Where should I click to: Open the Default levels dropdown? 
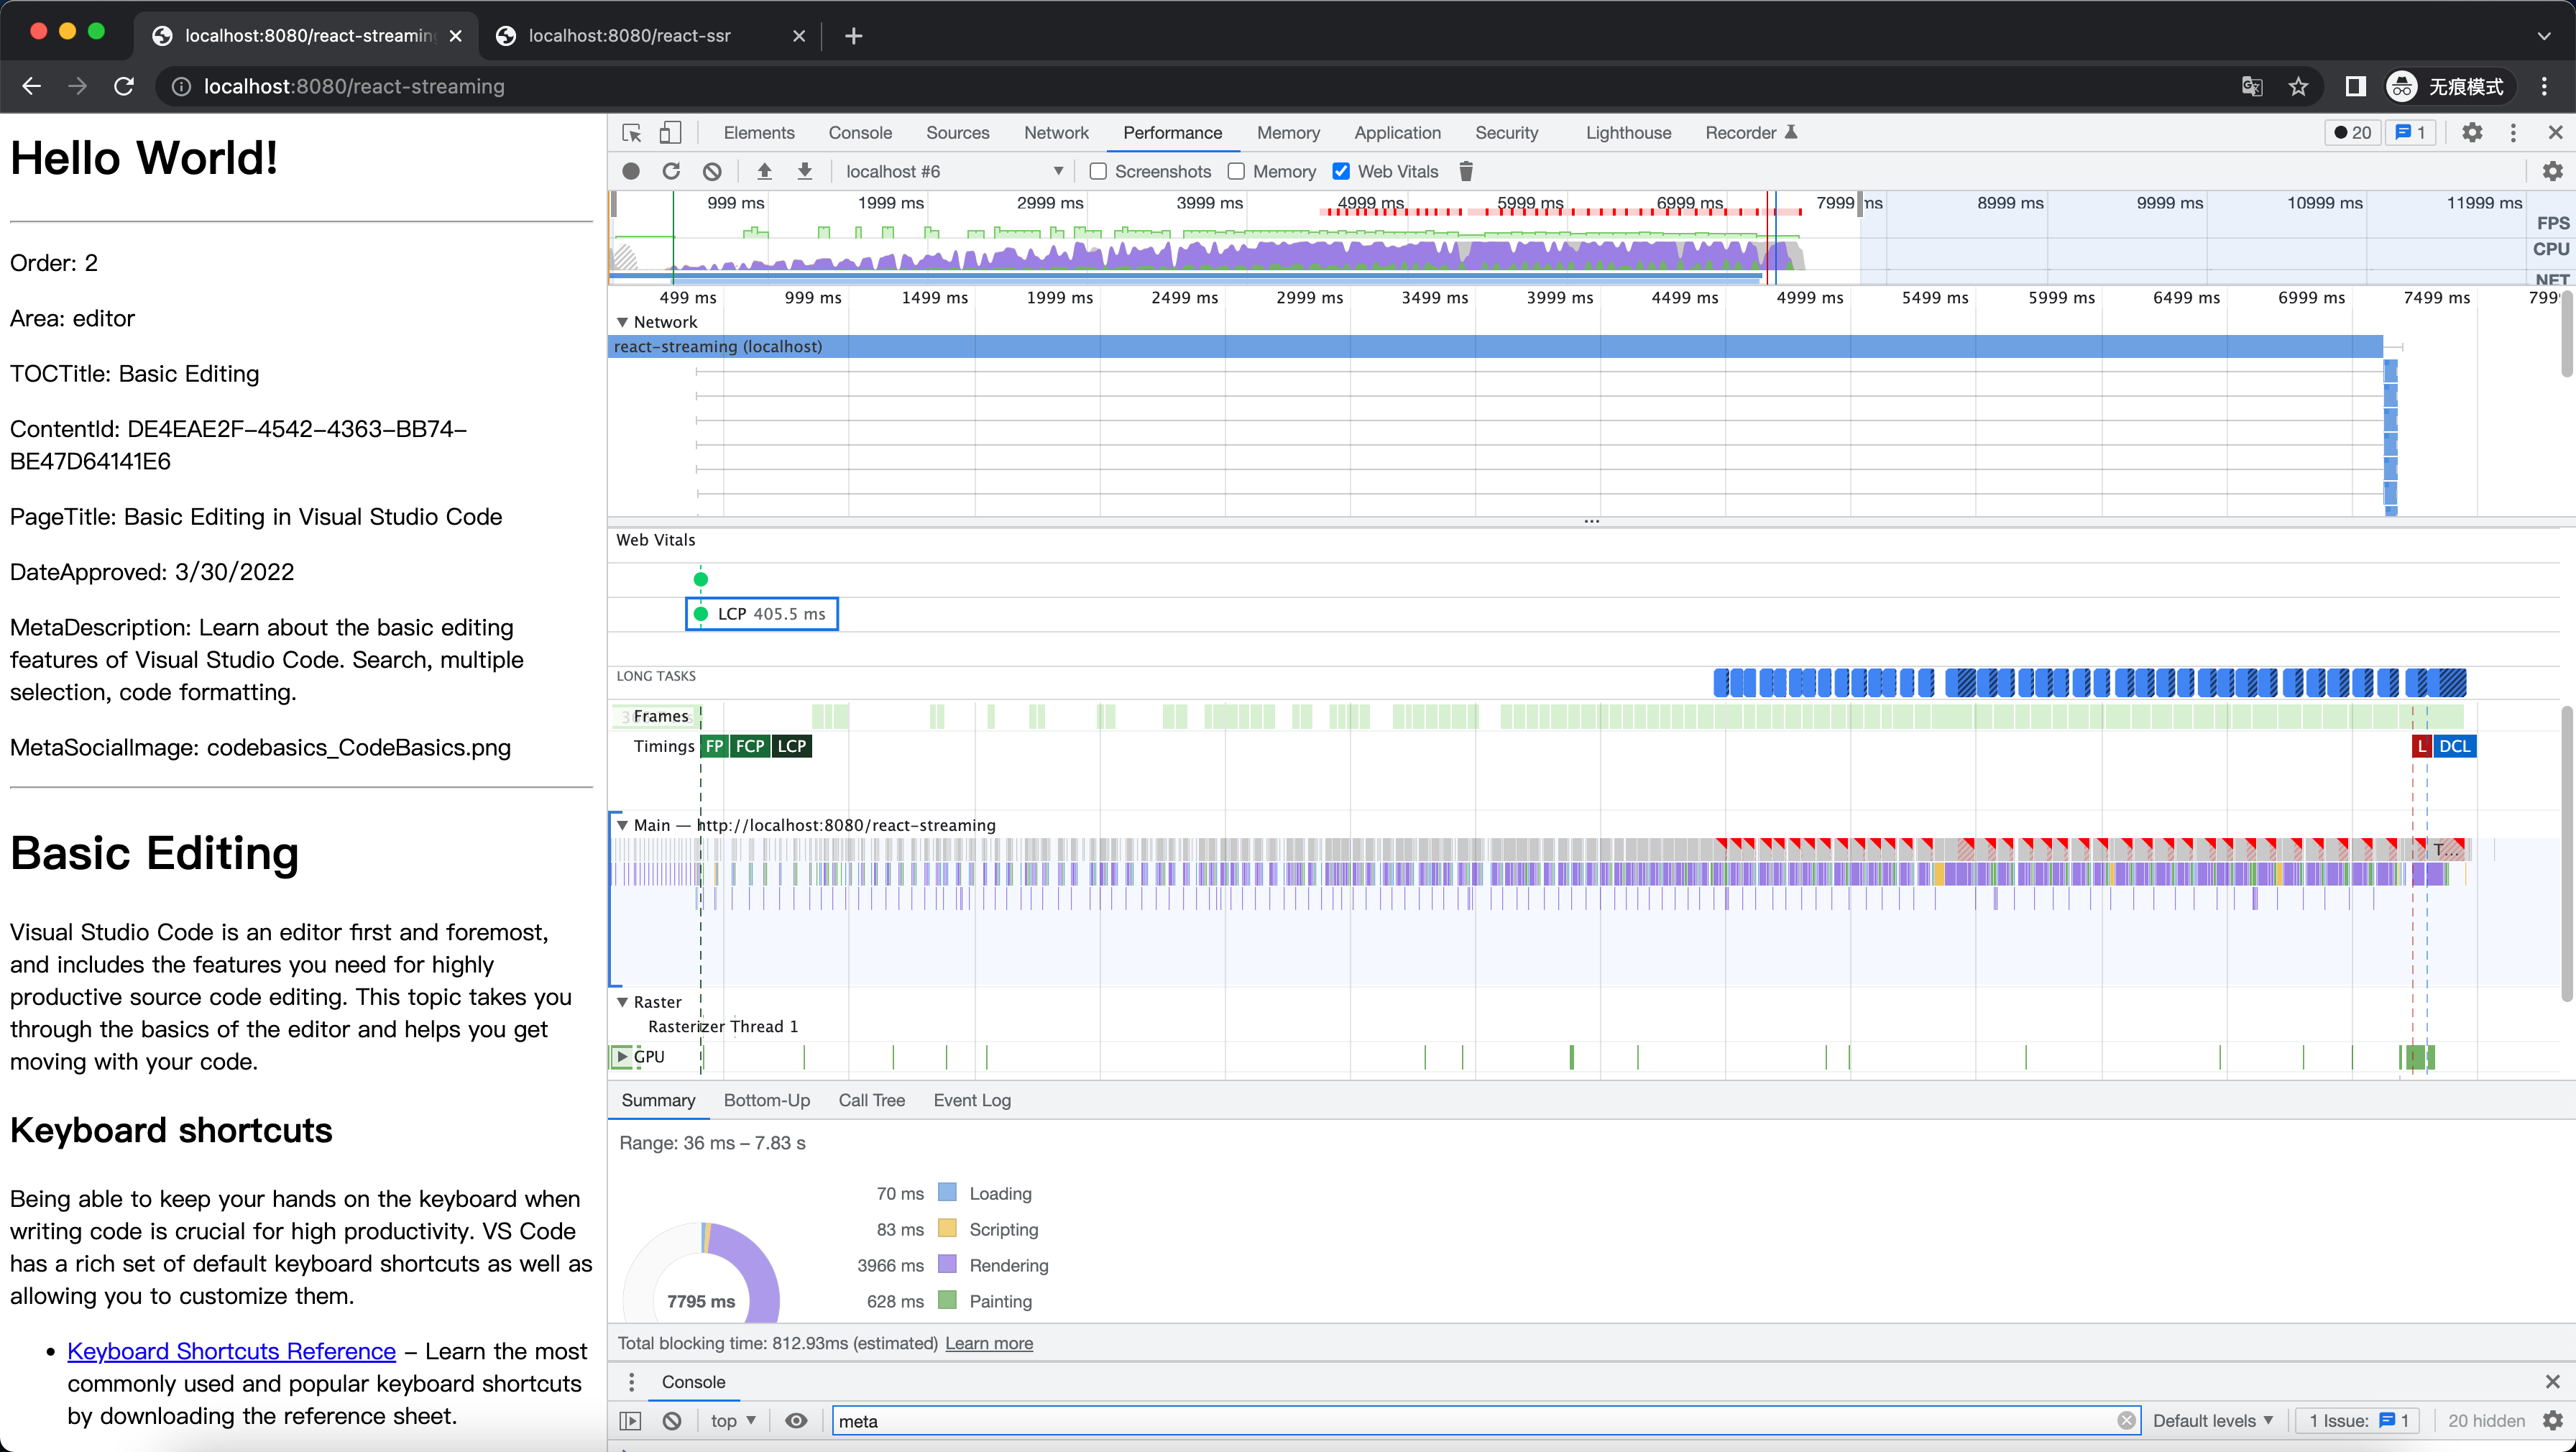pos(2212,1420)
